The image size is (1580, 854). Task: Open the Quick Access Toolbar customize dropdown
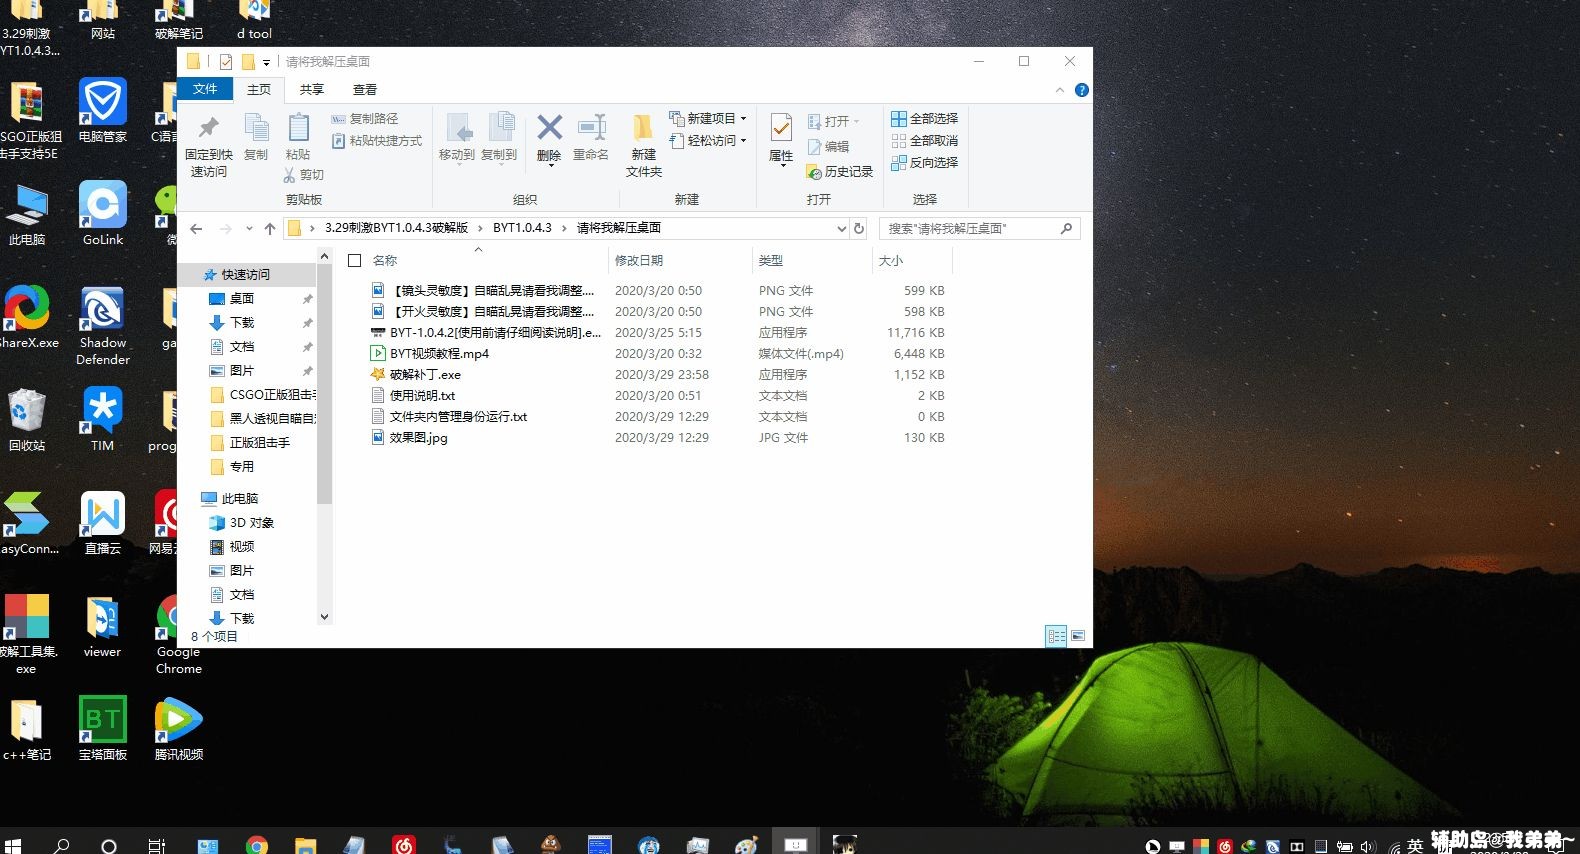266,62
